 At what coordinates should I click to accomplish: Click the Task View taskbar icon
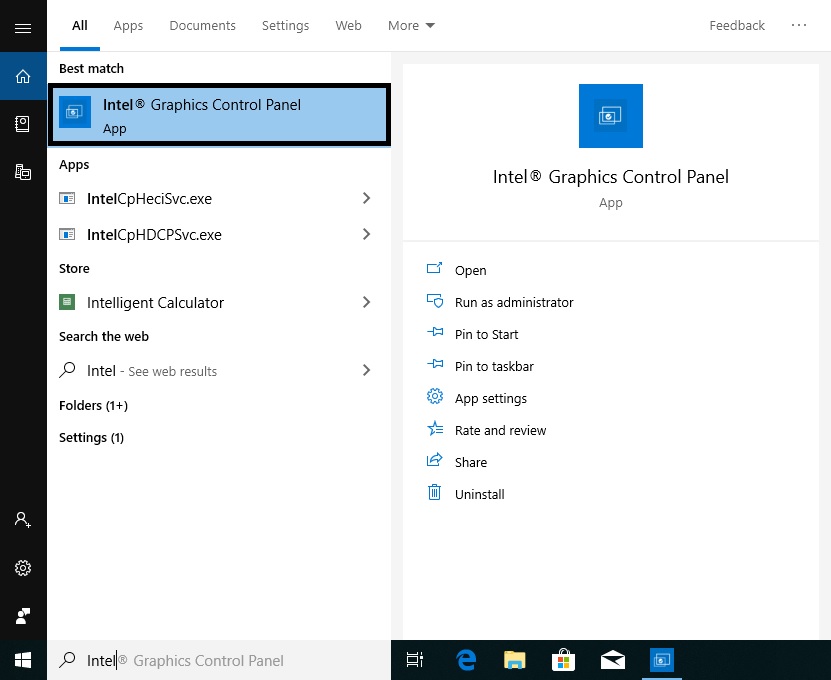click(415, 660)
